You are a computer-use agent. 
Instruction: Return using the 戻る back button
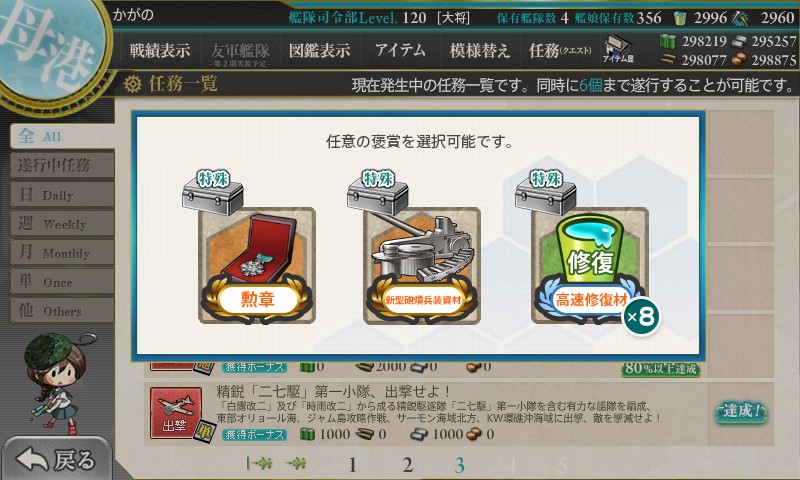[x=56, y=459]
